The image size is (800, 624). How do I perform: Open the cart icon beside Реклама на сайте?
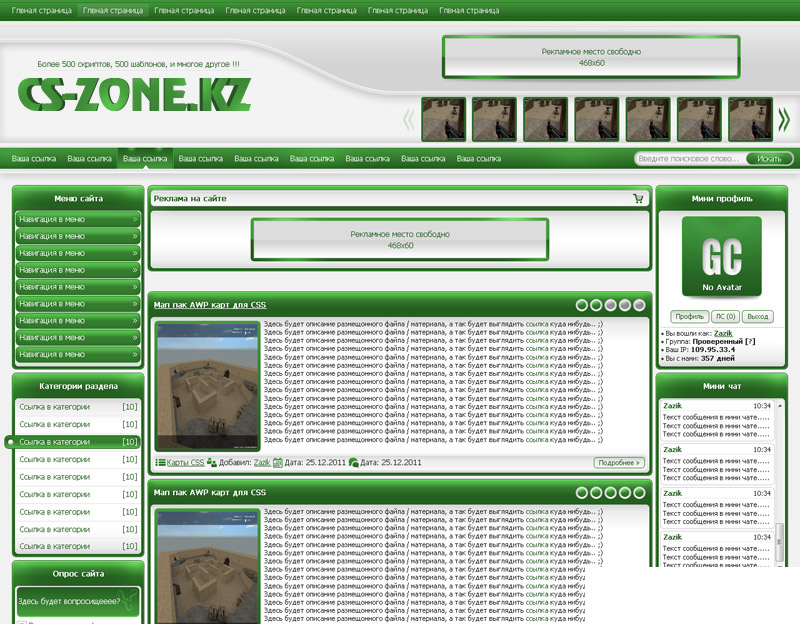[x=638, y=198]
